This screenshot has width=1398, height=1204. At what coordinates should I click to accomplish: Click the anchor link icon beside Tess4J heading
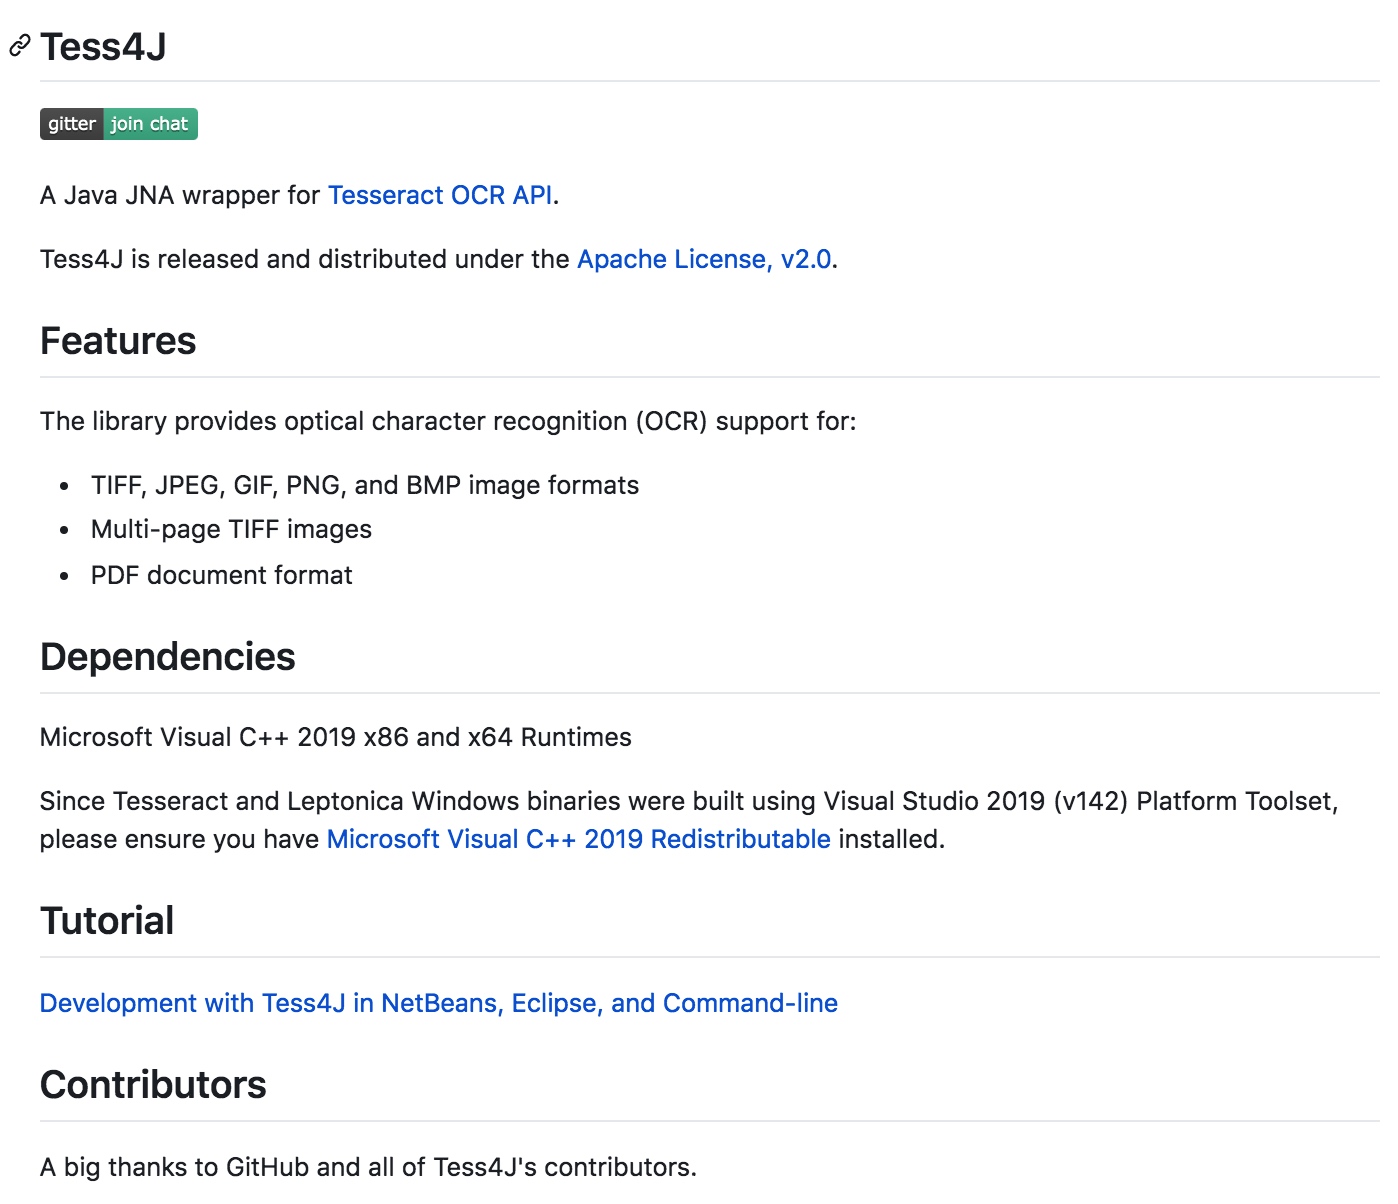pyautogui.click(x=19, y=46)
